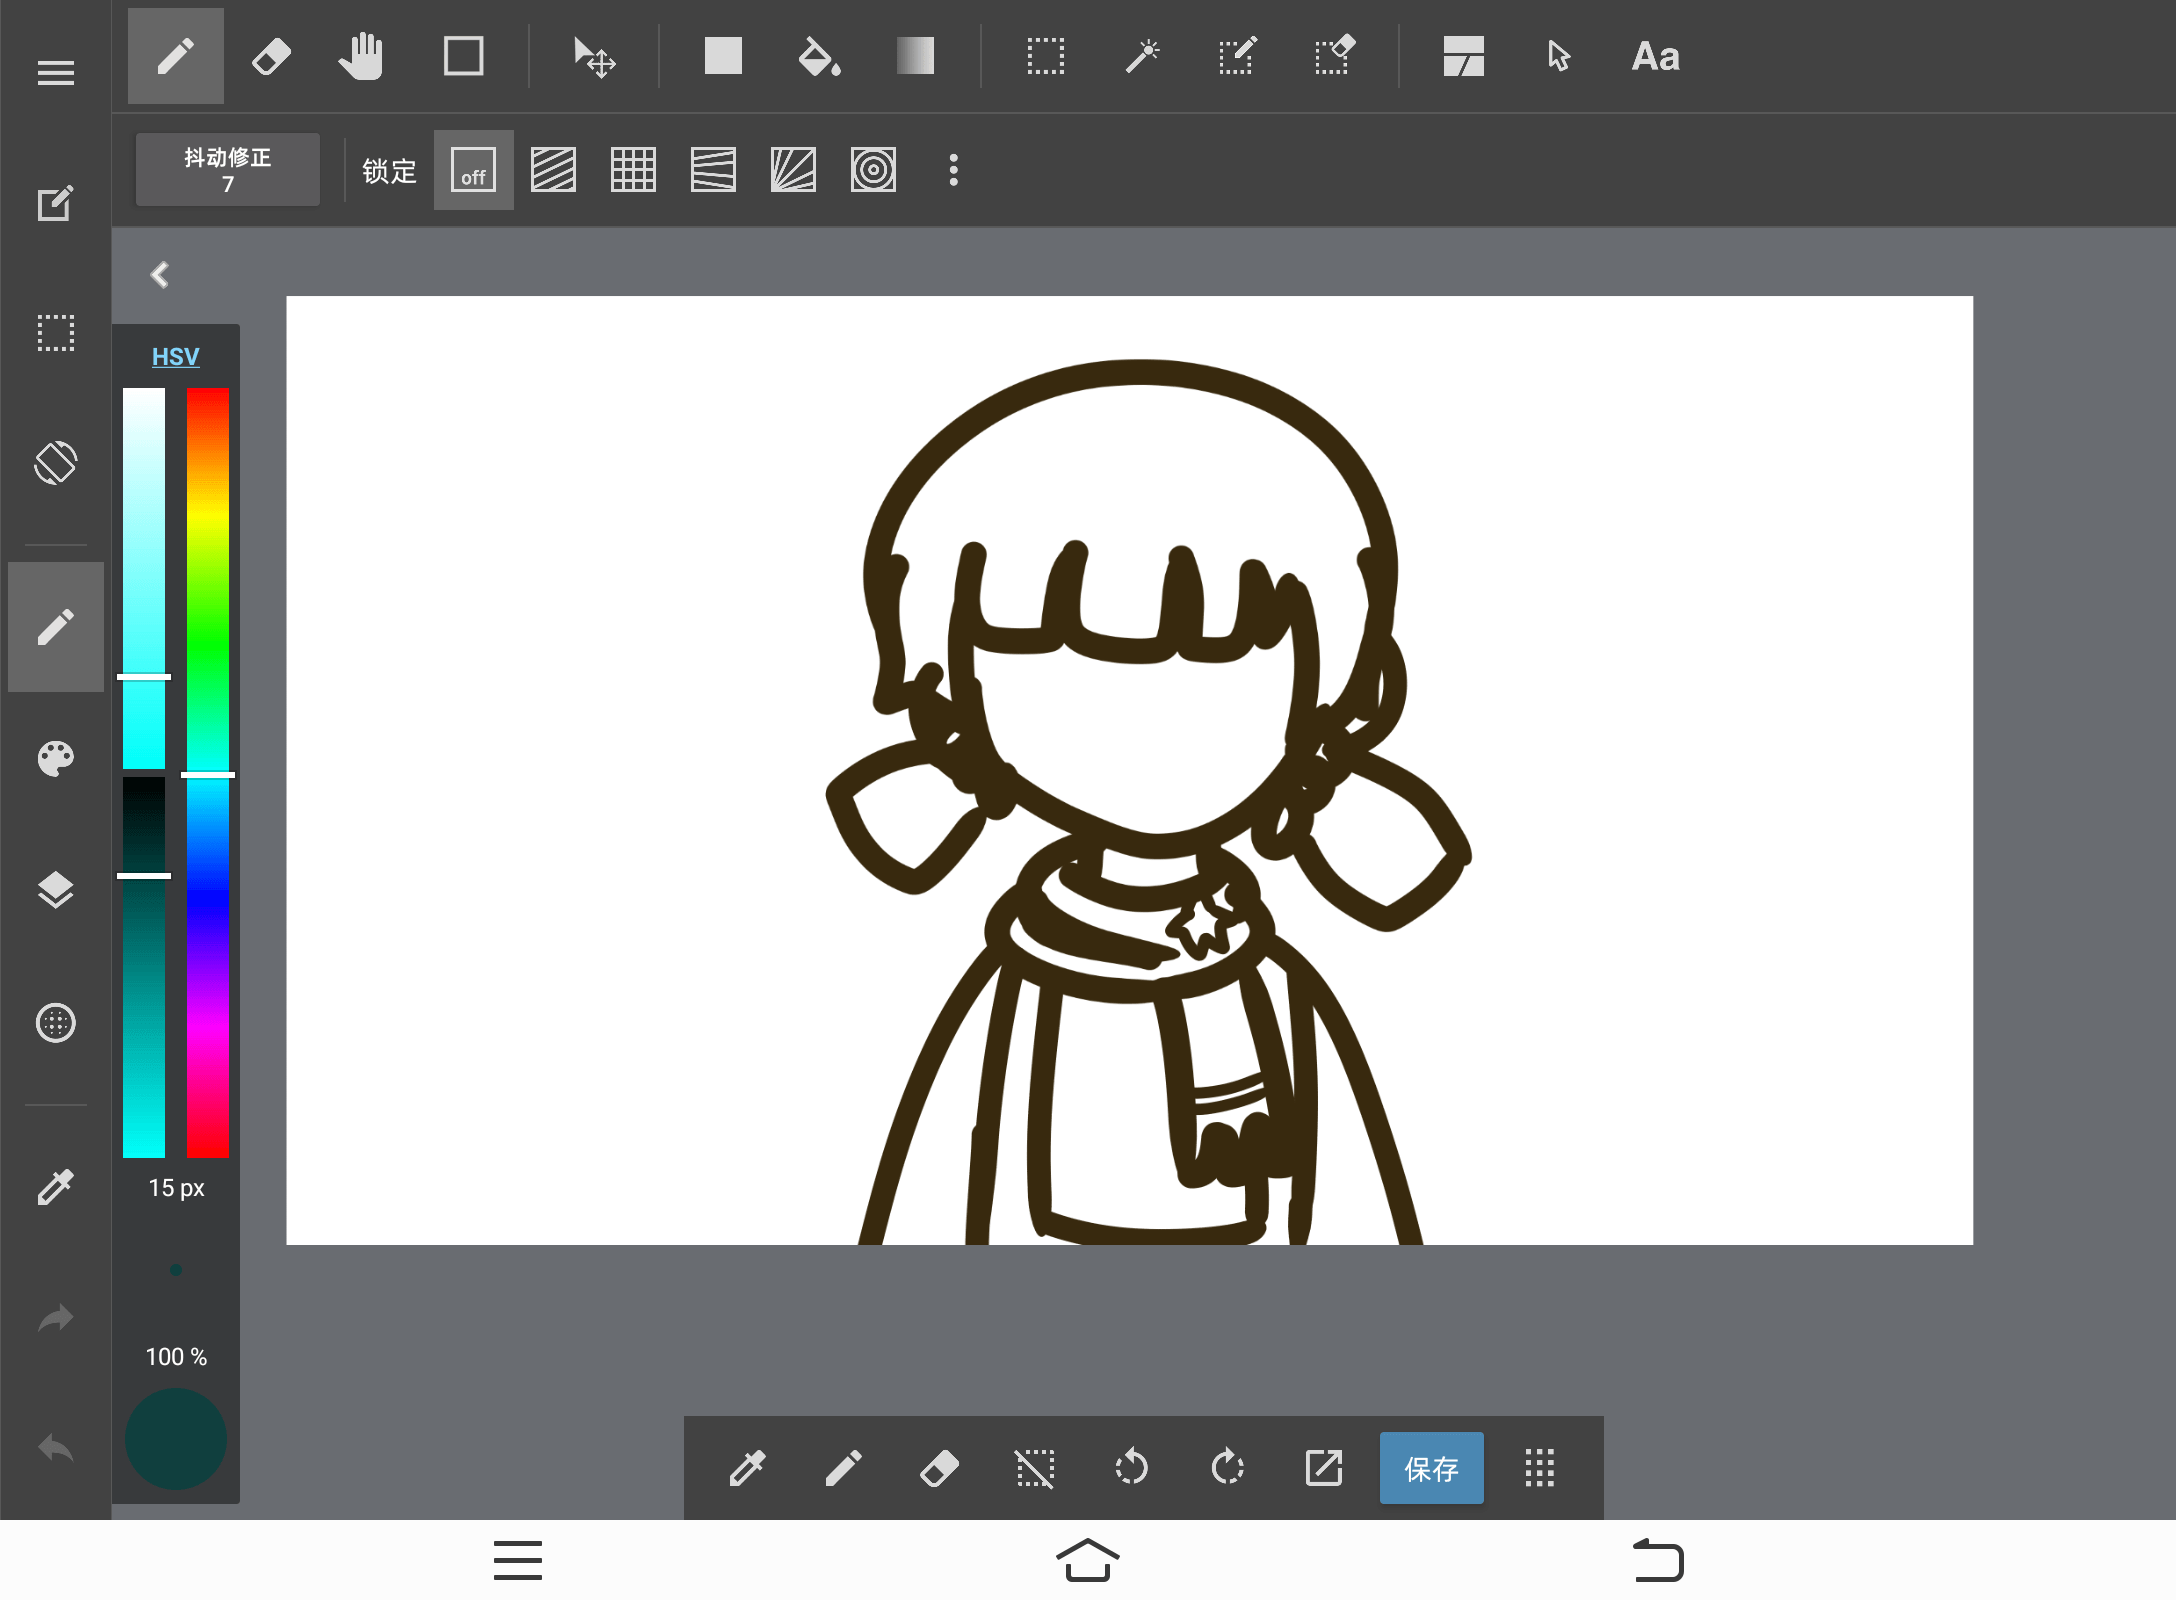Pick eyedropper in bottom shortcut bar
The height and width of the screenshot is (1600, 2176).
[747, 1468]
